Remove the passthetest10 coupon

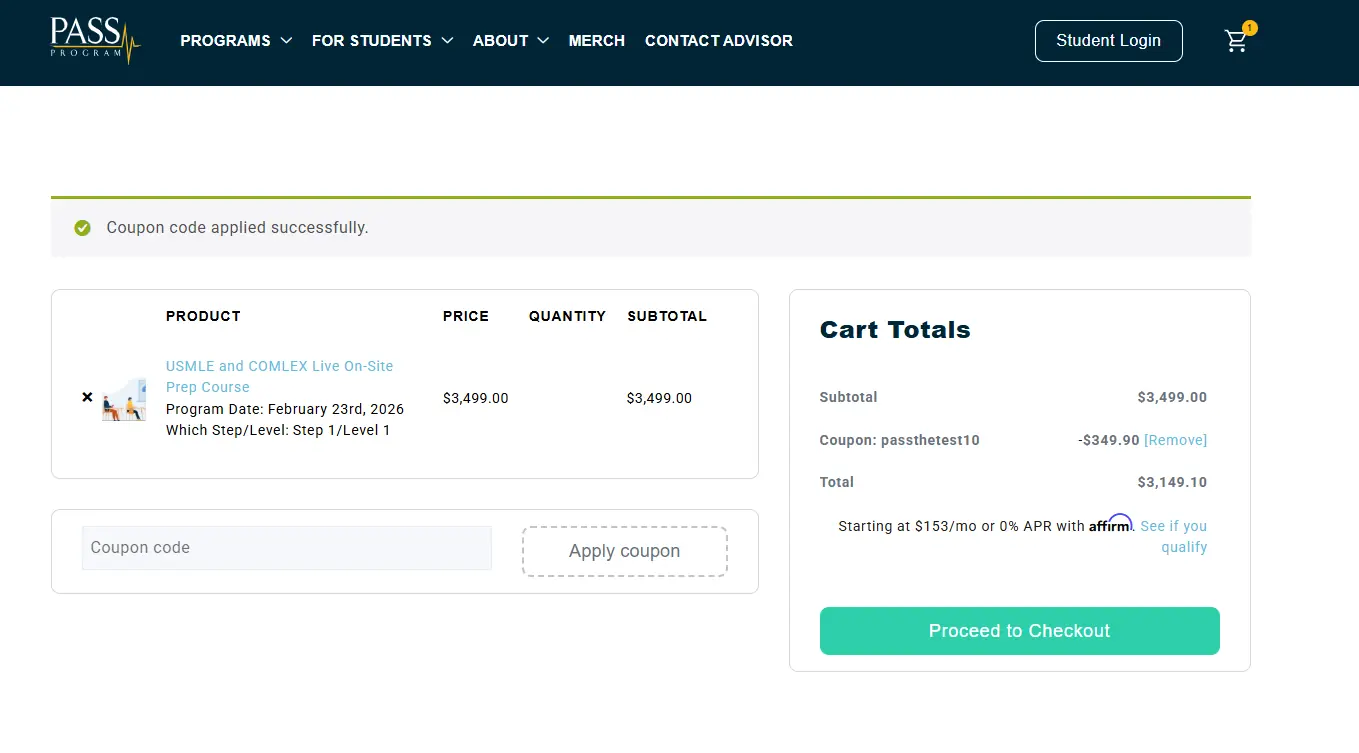(1175, 440)
